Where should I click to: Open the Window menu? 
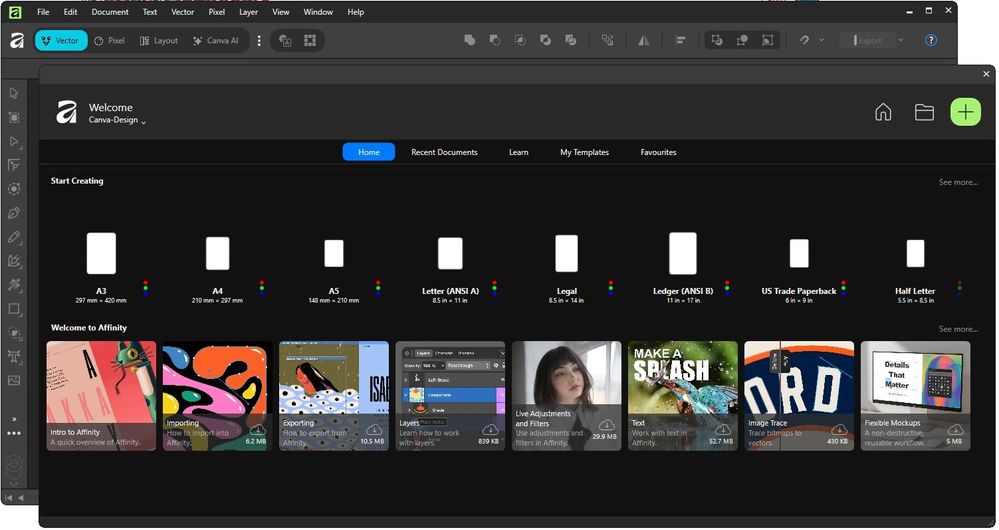(318, 11)
